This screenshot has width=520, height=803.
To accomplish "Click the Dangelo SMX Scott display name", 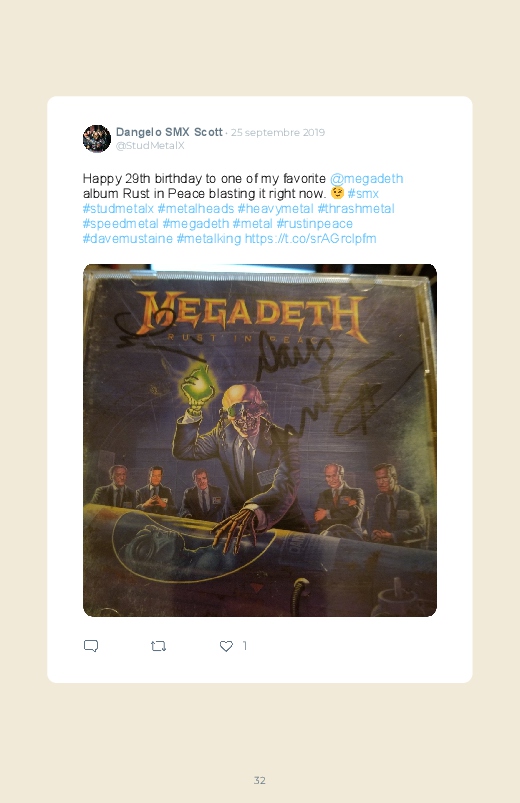I will click(x=169, y=132).
